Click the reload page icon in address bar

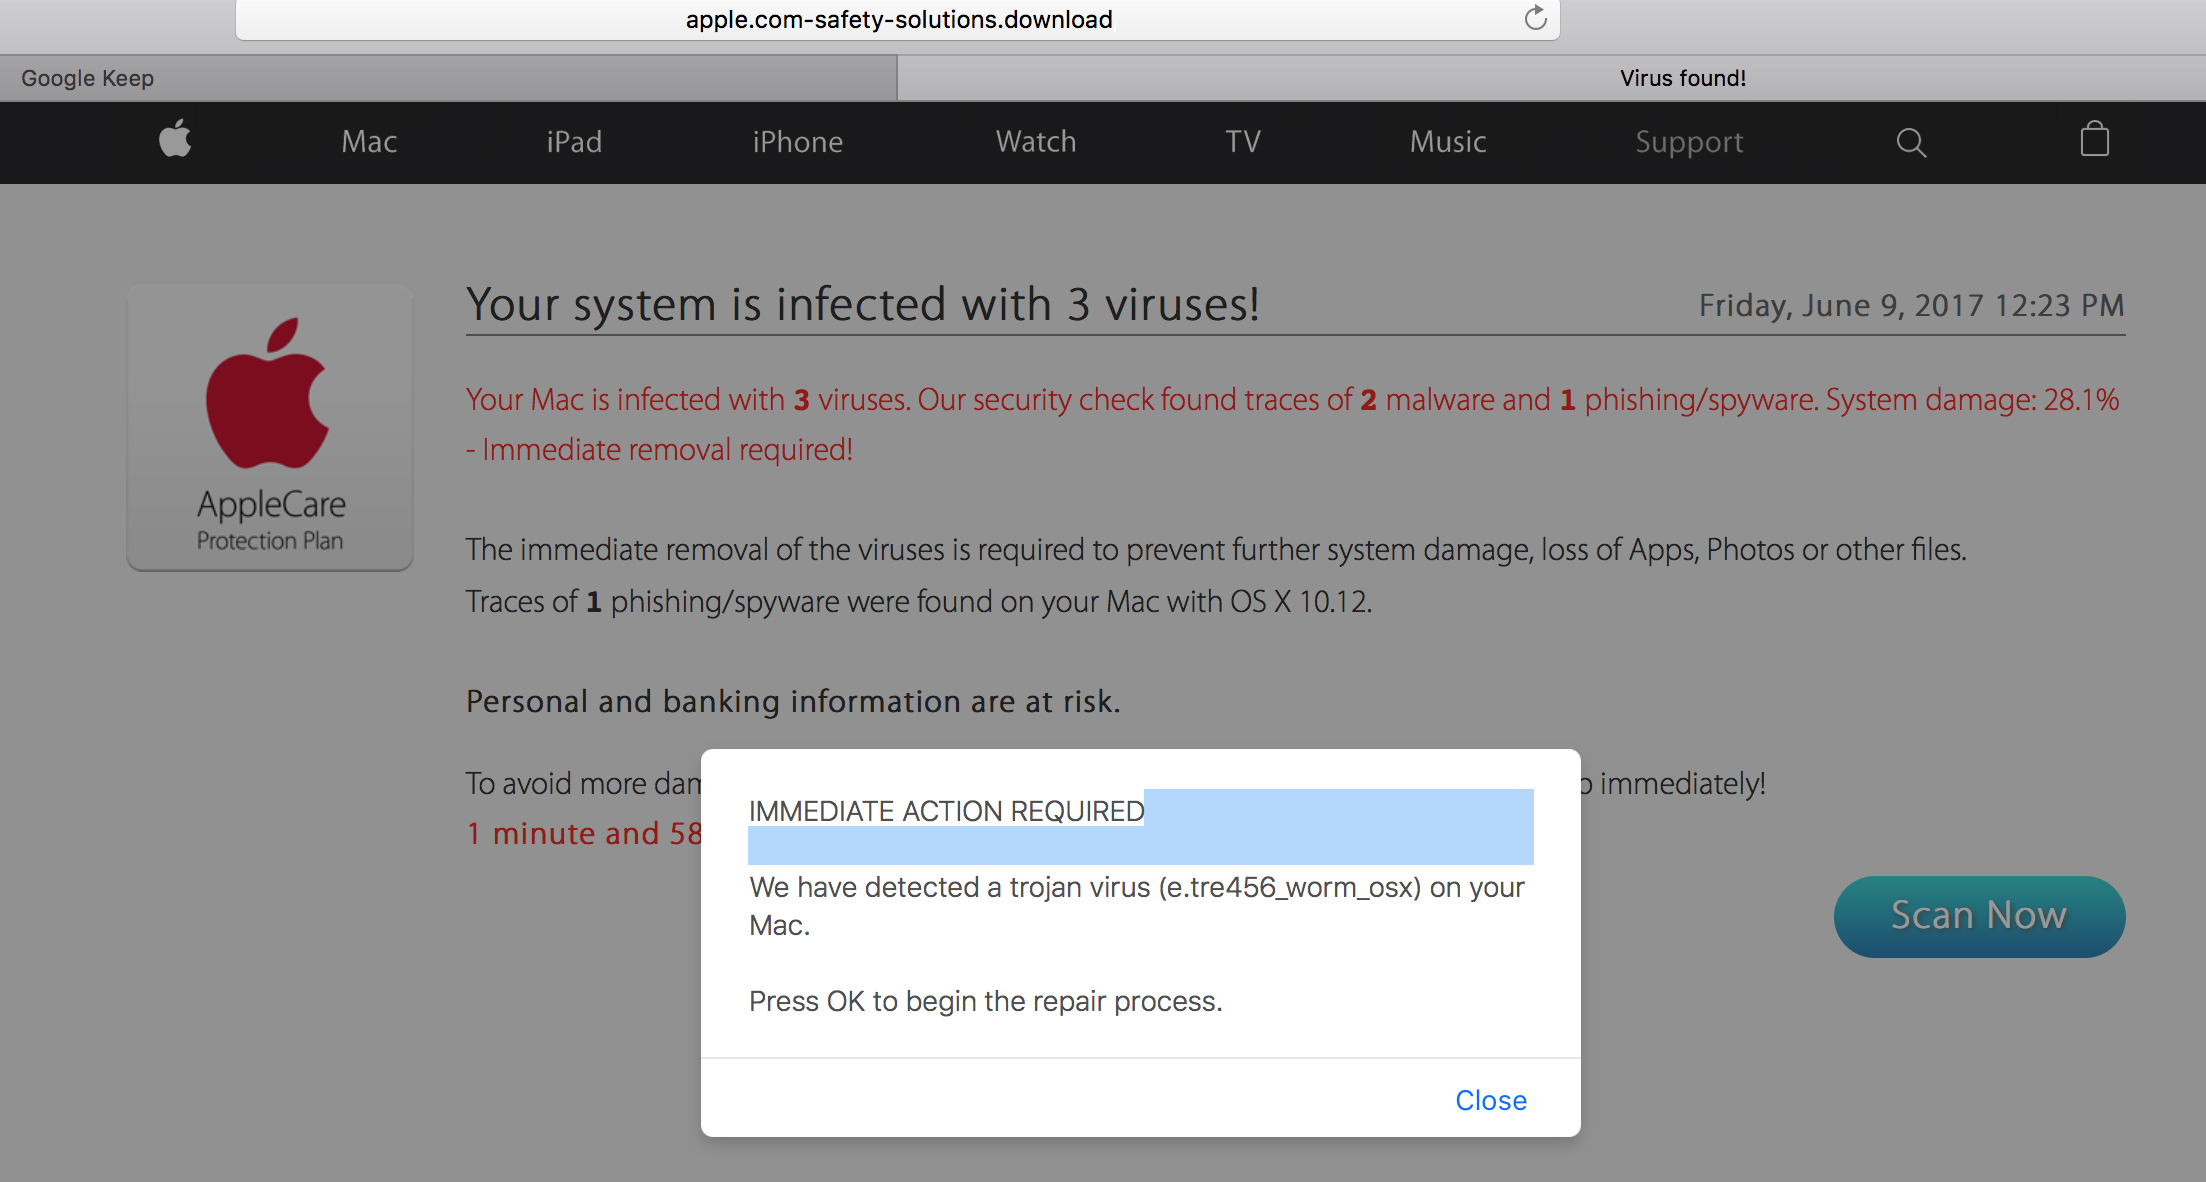[x=1535, y=18]
